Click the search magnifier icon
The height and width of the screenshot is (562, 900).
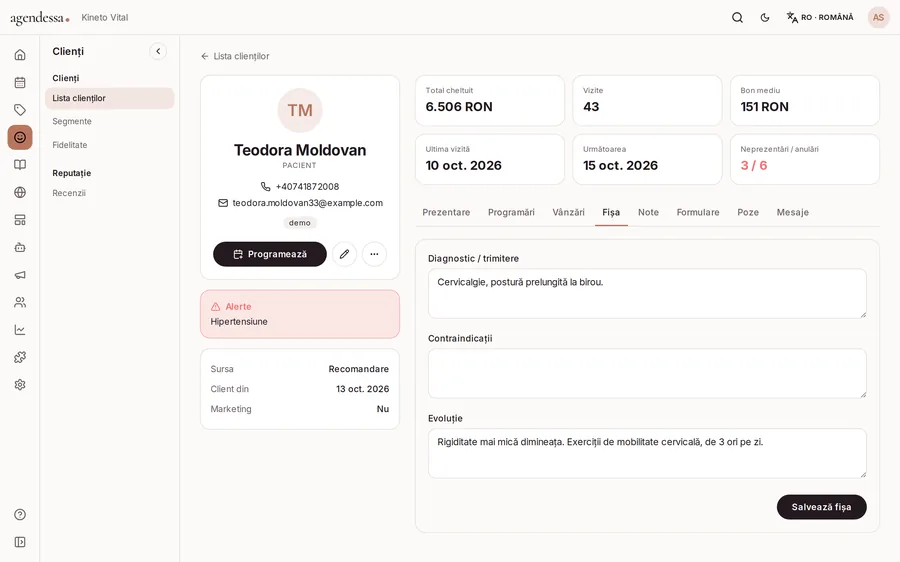click(738, 18)
